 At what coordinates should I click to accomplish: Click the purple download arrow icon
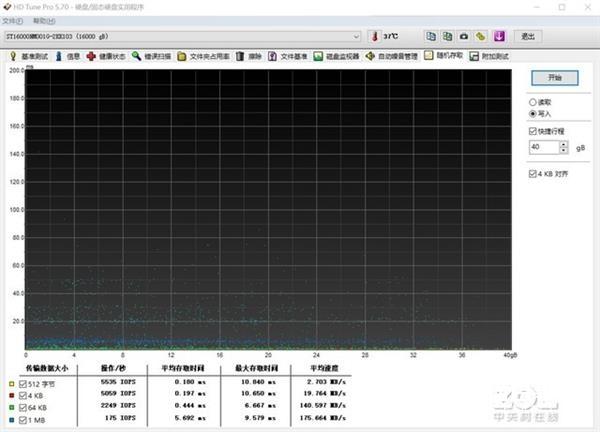pos(497,36)
